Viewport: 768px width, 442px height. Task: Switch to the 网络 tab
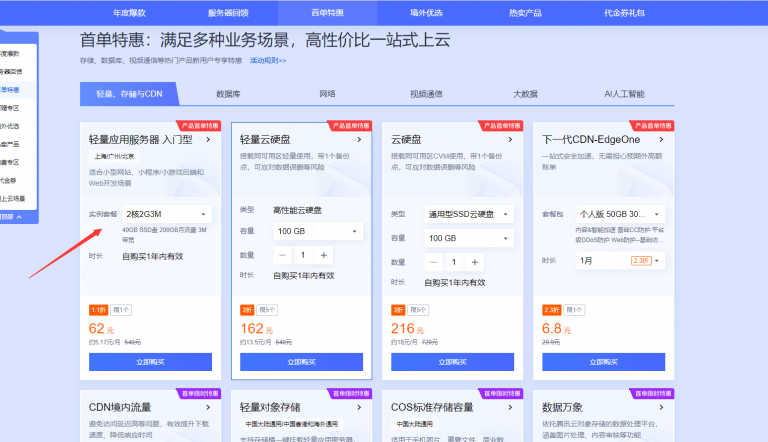point(327,94)
